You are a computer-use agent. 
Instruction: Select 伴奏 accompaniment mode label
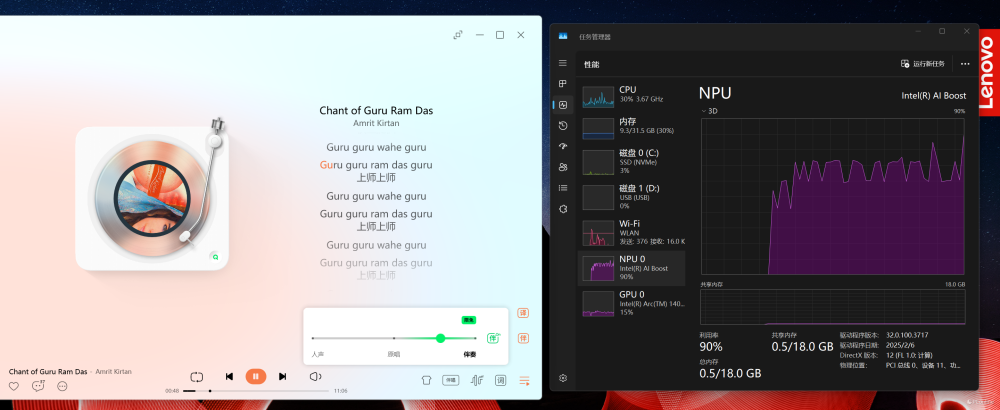click(x=469, y=355)
